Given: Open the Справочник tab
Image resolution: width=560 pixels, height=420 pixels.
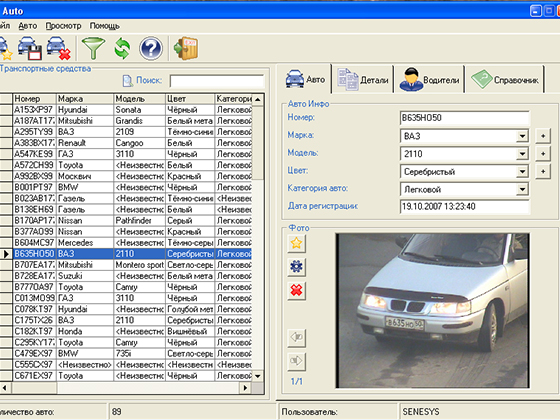Looking at the screenshot, I should point(505,80).
